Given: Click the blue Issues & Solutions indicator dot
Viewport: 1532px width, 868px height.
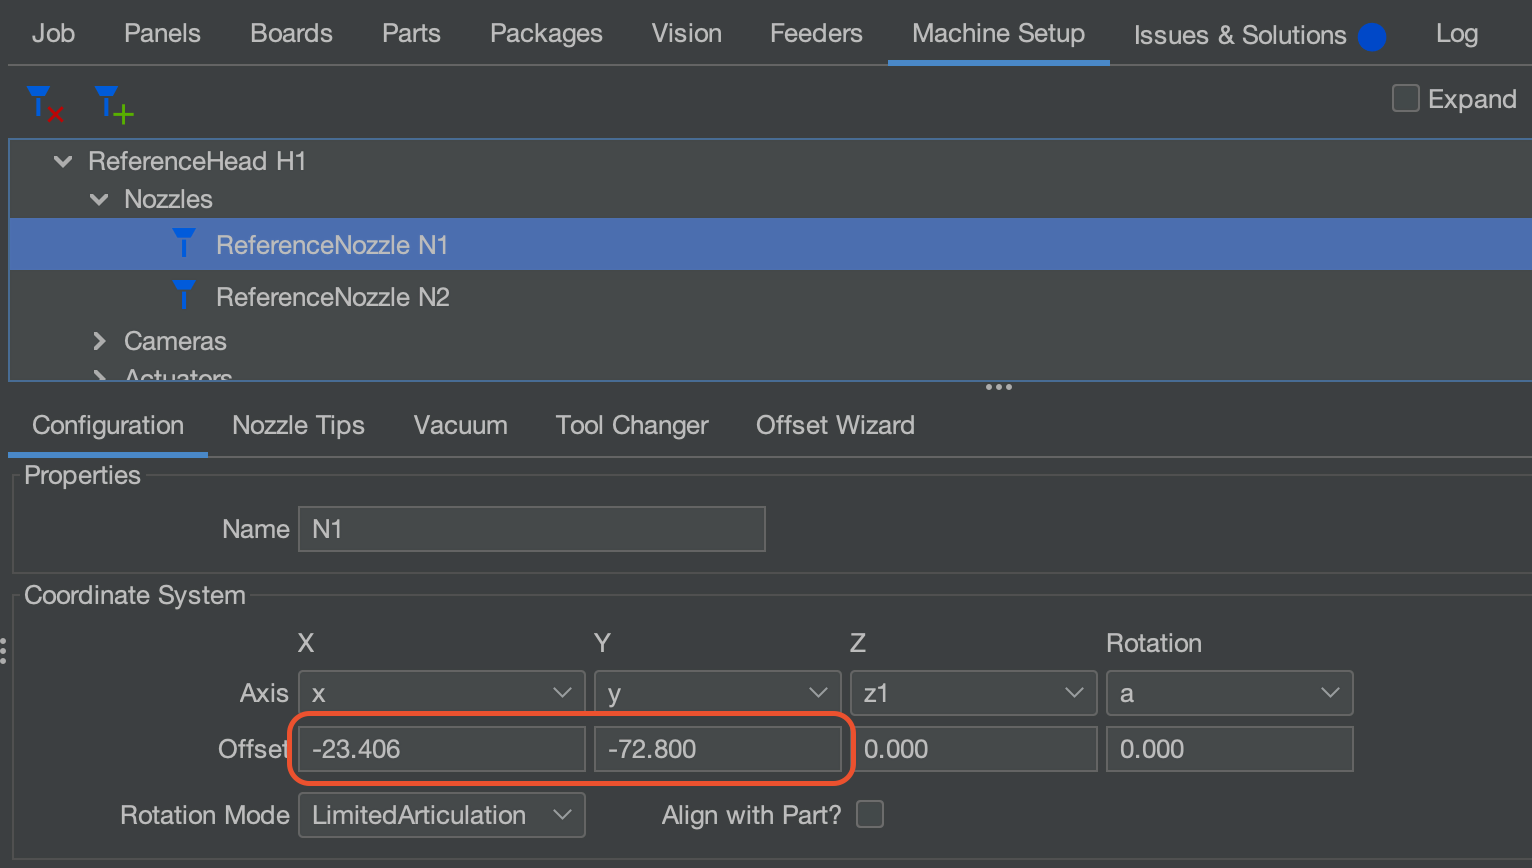Looking at the screenshot, I should coord(1372,37).
